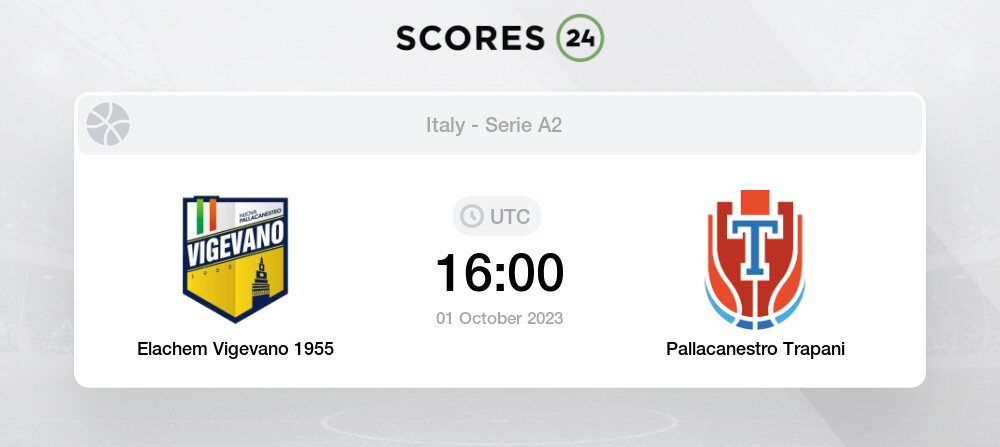Click the Italian flag on Vigevano shield
This screenshot has width=1000, height=447.
(206, 216)
